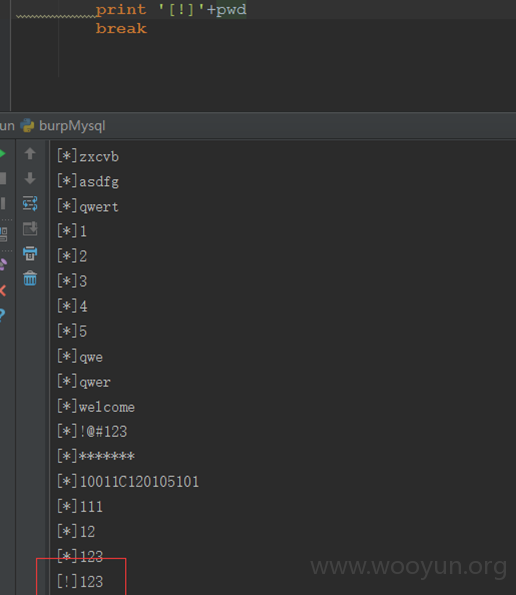The image size is (516, 595).
Task: Click the up arrow stack-frame icon
Action: tap(30, 154)
